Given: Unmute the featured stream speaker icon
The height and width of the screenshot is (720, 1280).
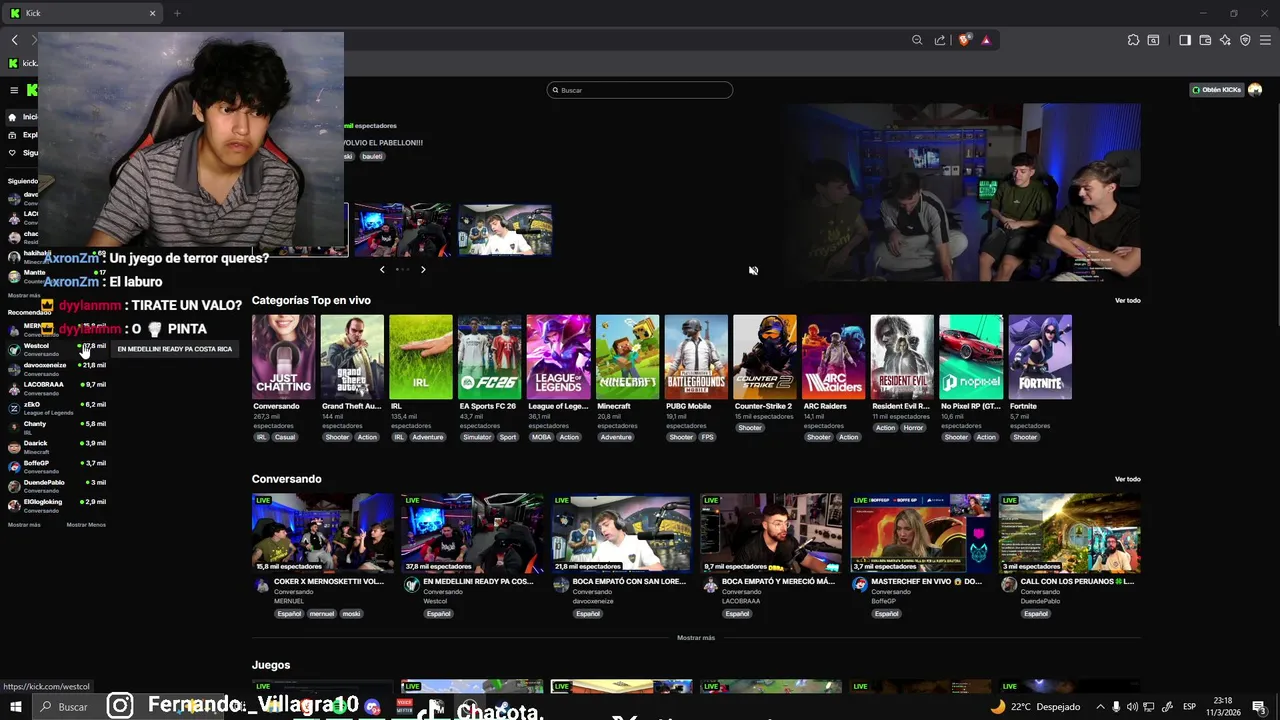Looking at the screenshot, I should (x=753, y=270).
